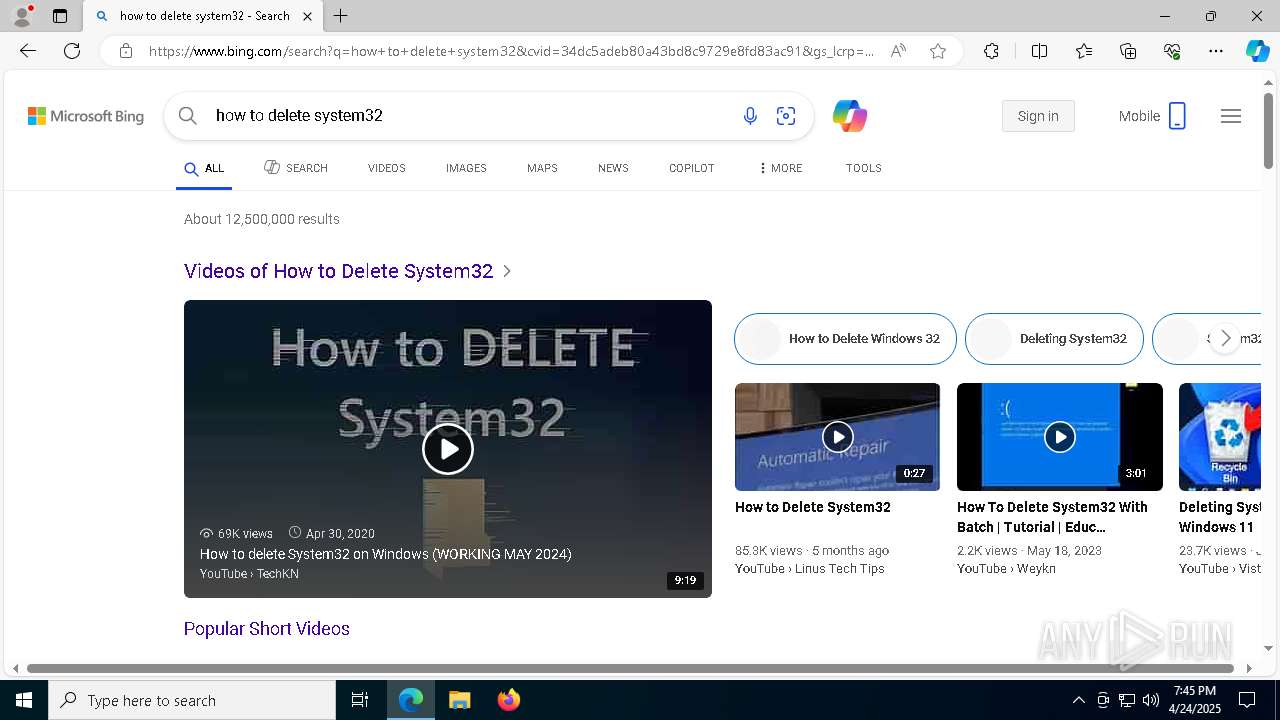Open Edge Settings and more menu

click(1216, 51)
